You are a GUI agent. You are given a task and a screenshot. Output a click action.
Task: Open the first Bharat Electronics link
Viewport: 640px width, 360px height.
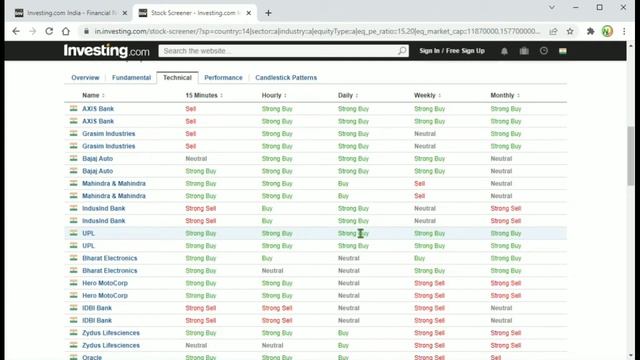click(x=110, y=258)
